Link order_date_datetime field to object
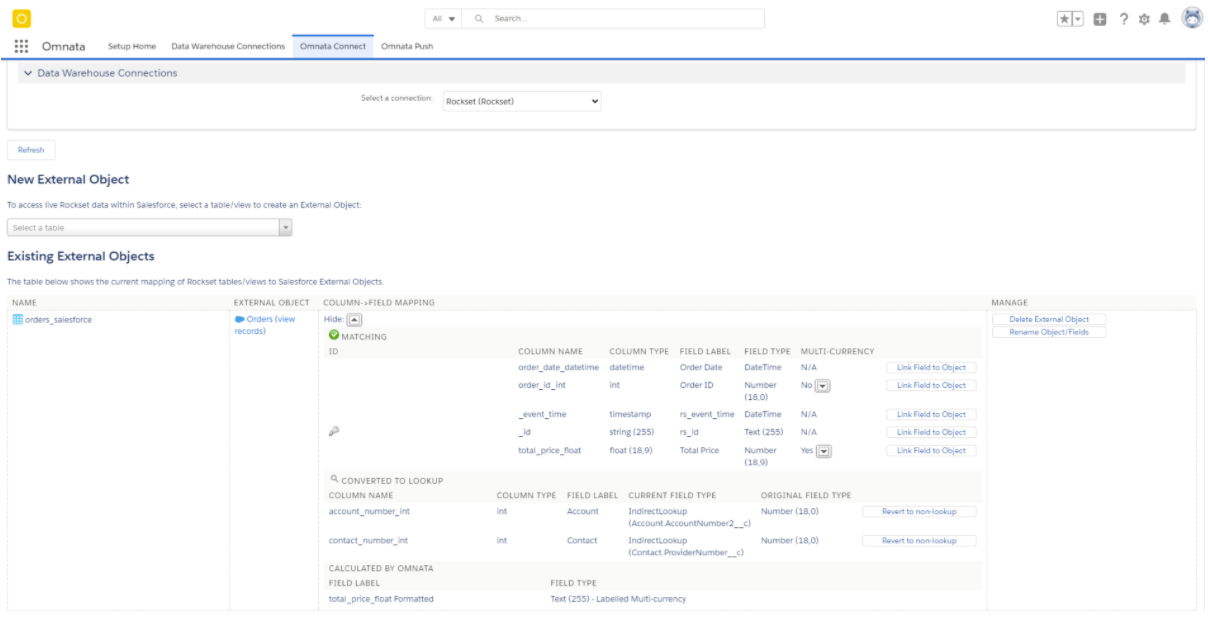The width and height of the screenshot is (1208, 618). tap(931, 368)
